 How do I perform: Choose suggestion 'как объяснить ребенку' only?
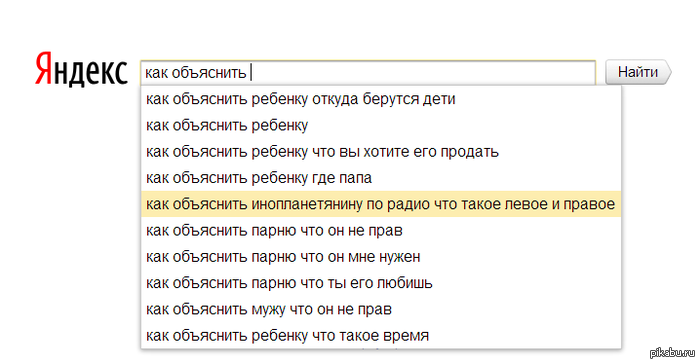click(x=381, y=126)
